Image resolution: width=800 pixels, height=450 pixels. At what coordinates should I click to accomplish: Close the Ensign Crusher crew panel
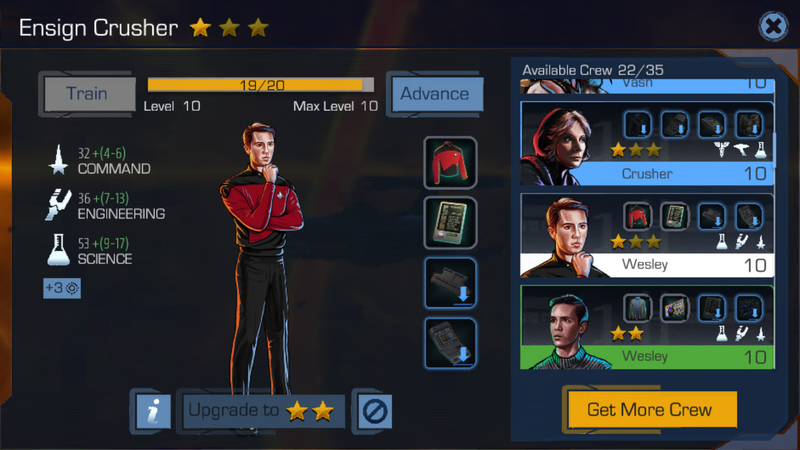click(773, 26)
